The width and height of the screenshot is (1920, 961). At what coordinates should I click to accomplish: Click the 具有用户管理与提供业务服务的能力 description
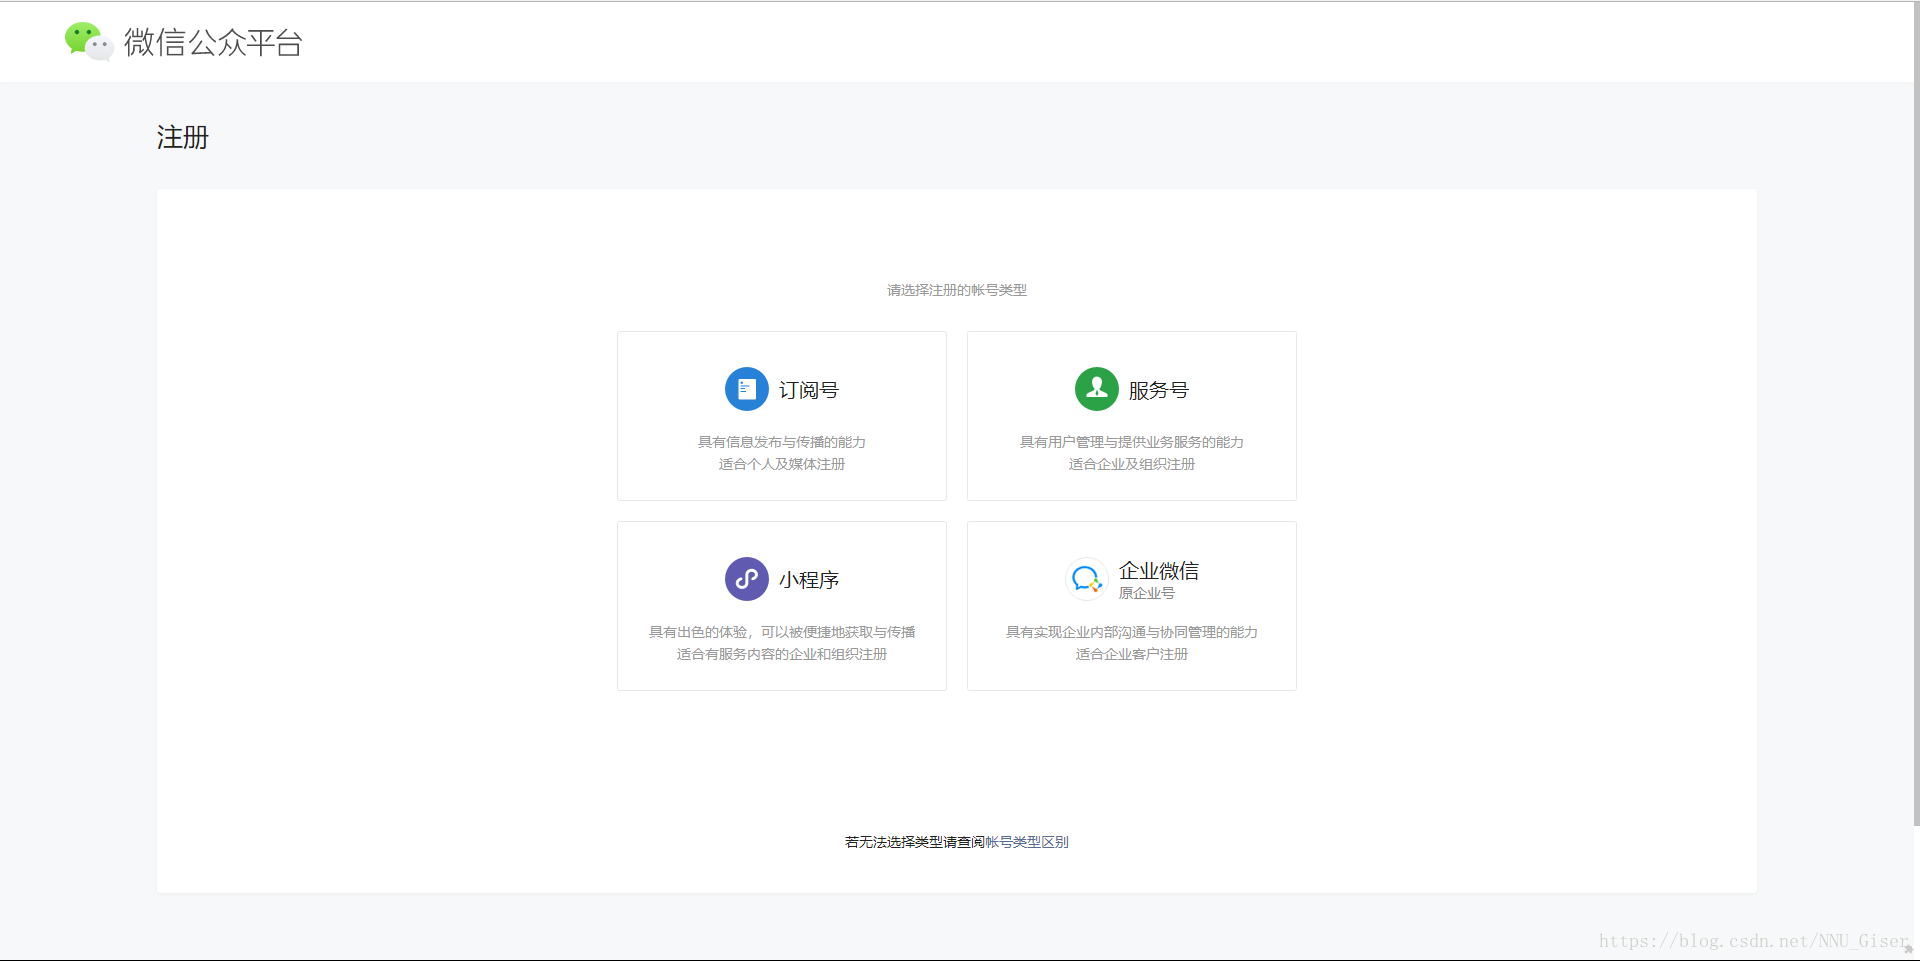[1132, 442]
